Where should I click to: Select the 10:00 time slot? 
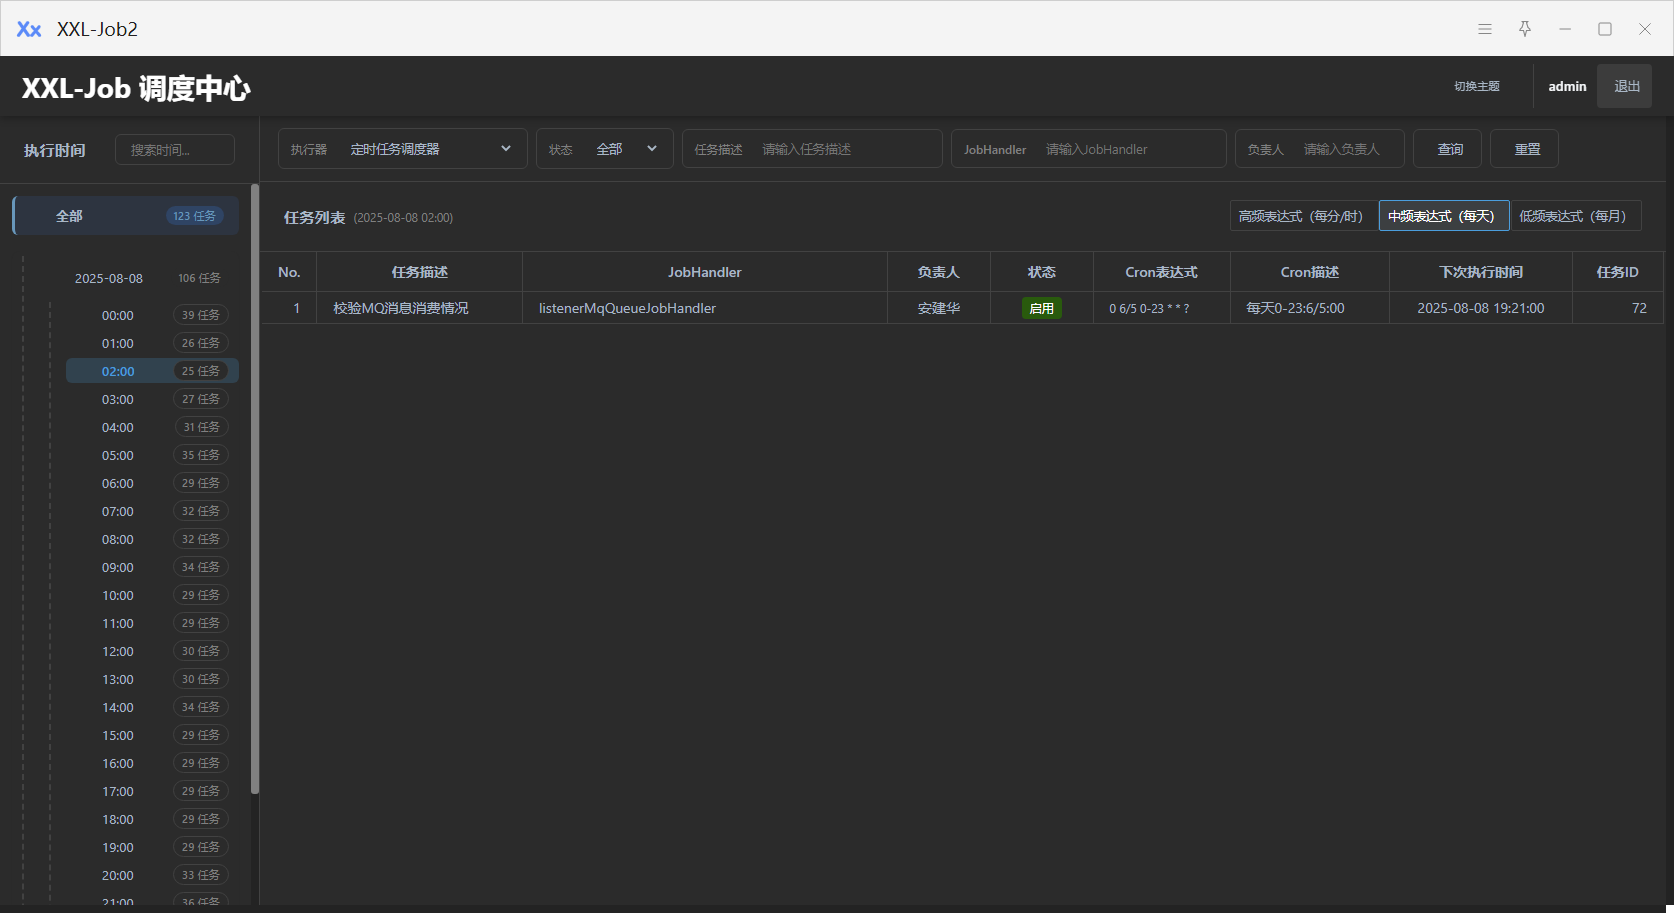point(152,595)
